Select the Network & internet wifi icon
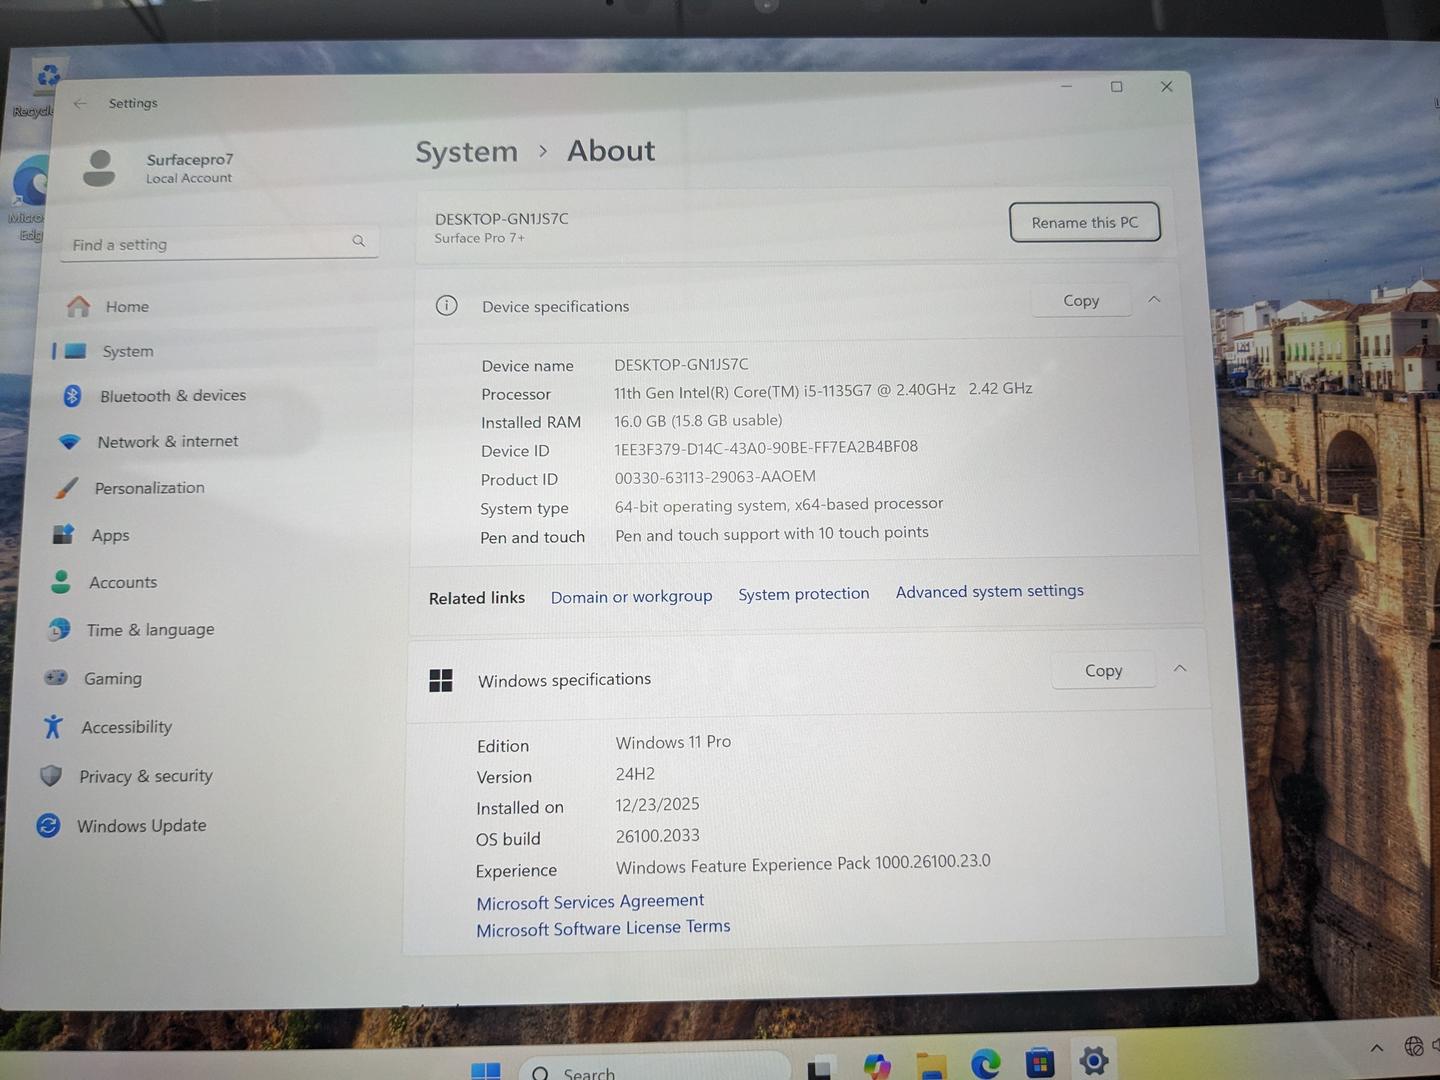 [69, 442]
